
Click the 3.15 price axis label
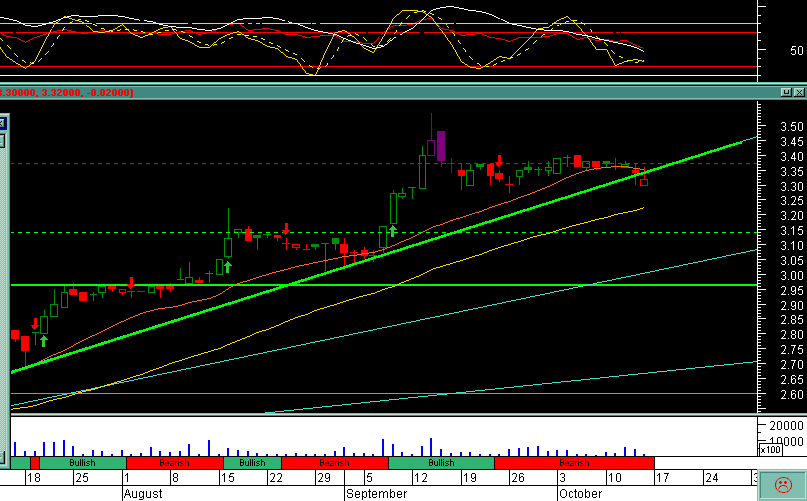coord(792,231)
